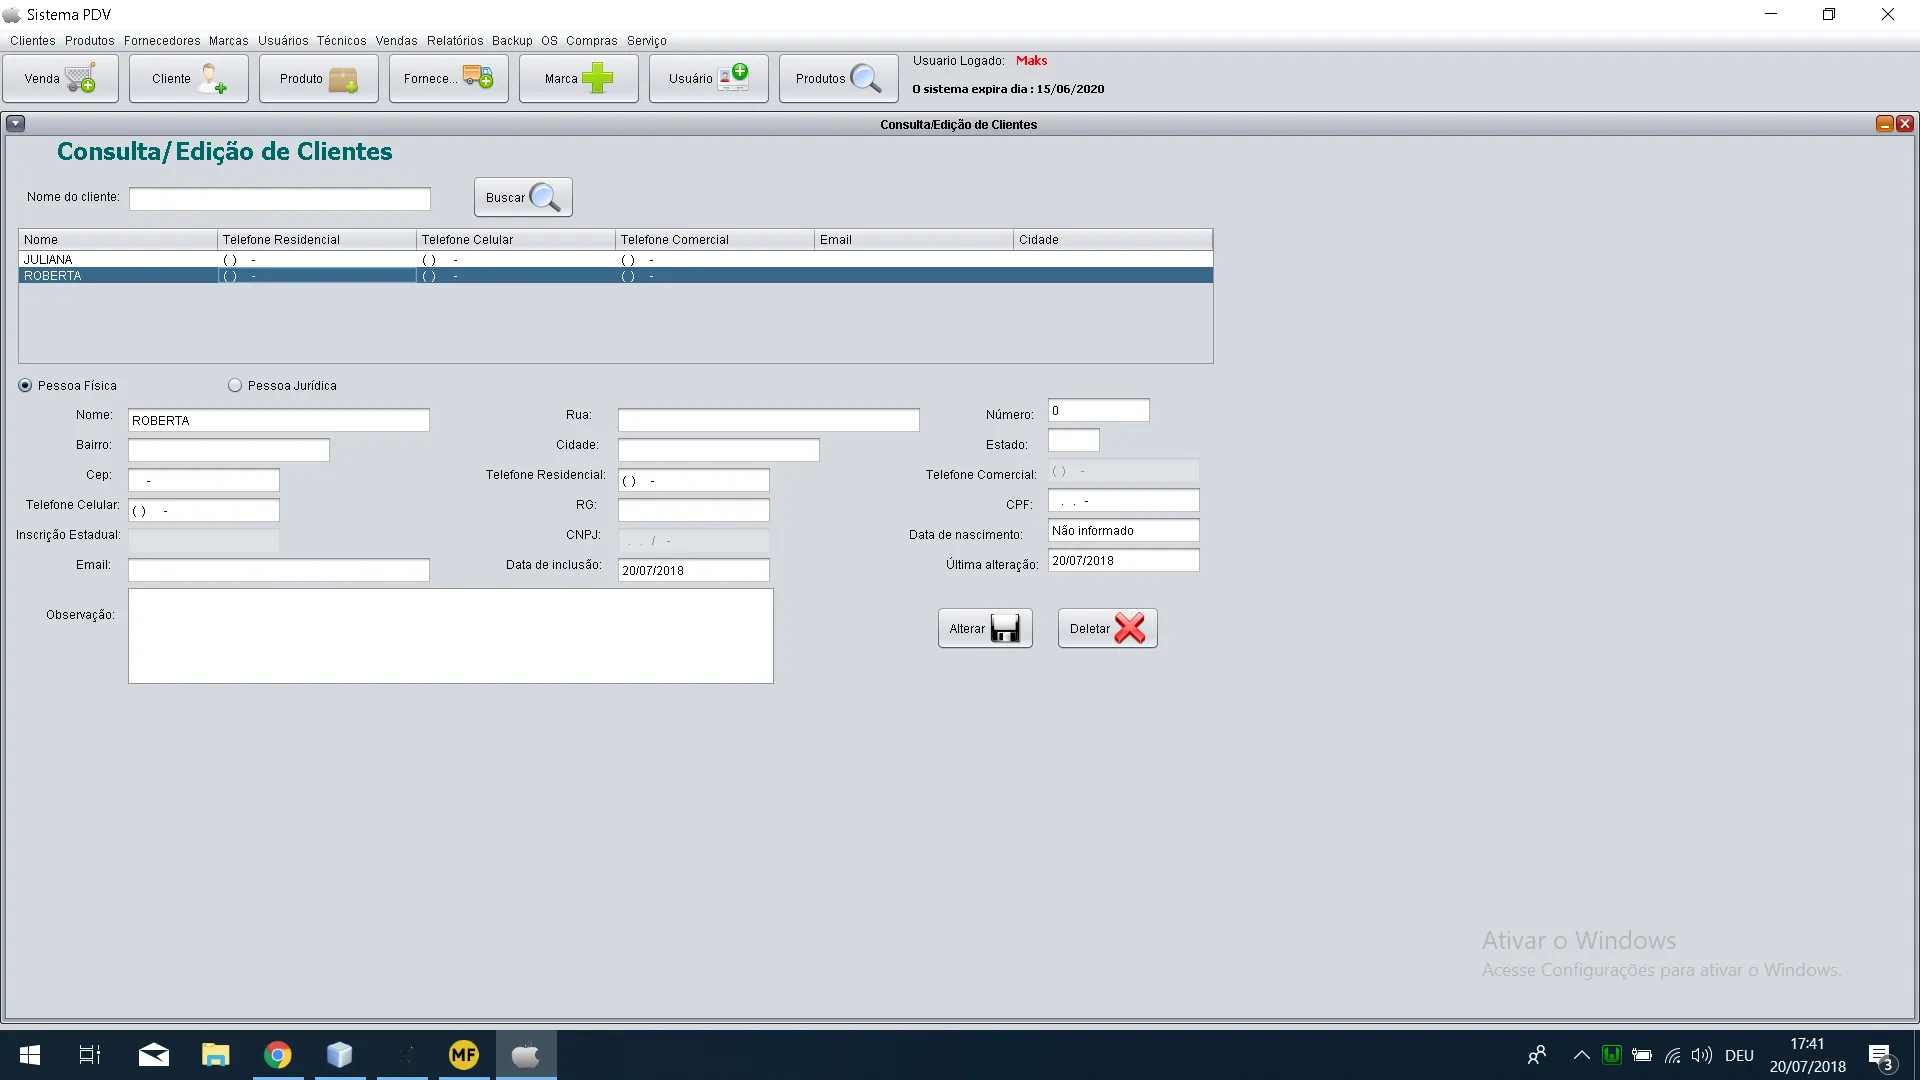1920x1080 pixels.
Task: Open the Backup menu
Action: (x=512, y=41)
